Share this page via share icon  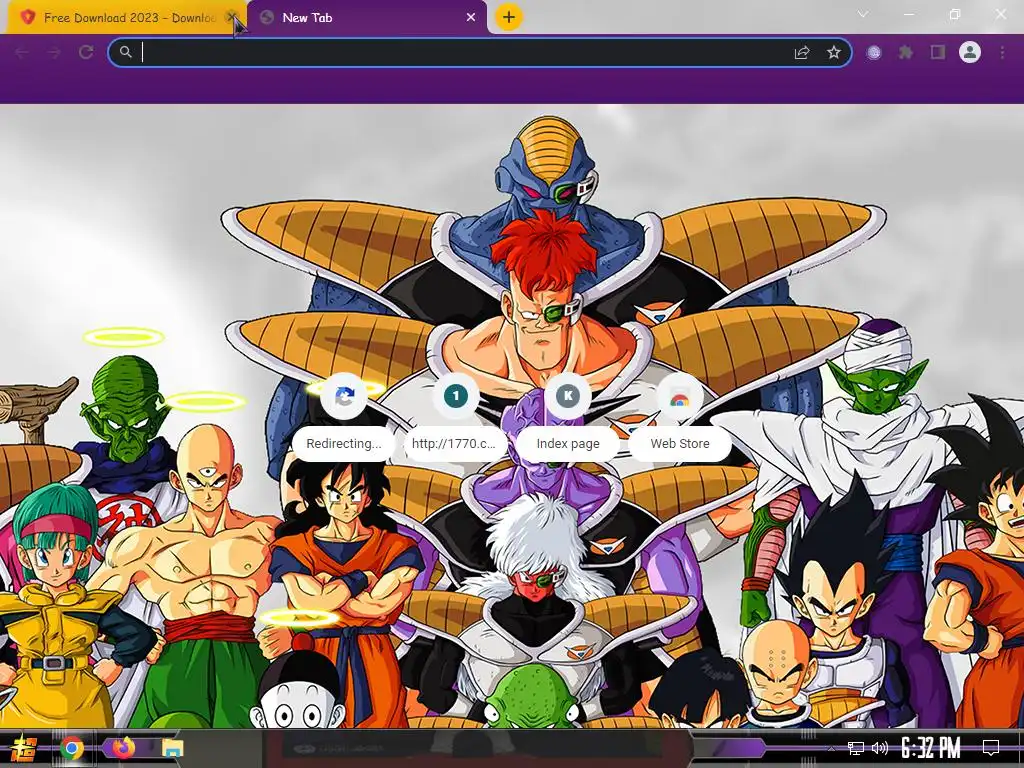(802, 52)
